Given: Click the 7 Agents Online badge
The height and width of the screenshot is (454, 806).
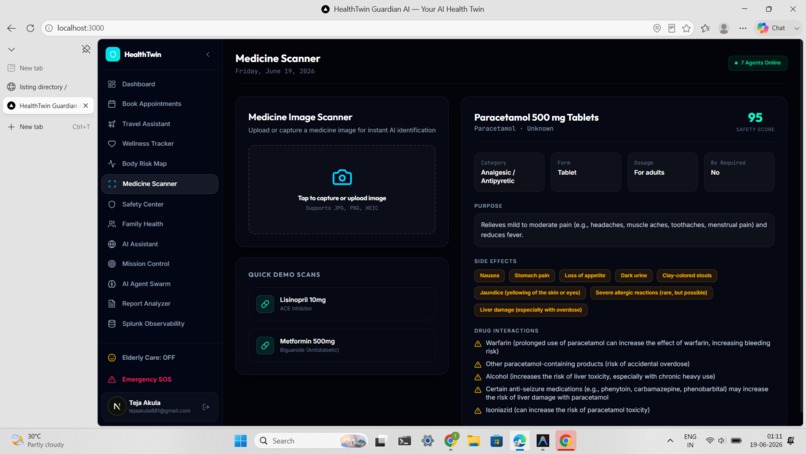Looking at the screenshot, I should [757, 63].
